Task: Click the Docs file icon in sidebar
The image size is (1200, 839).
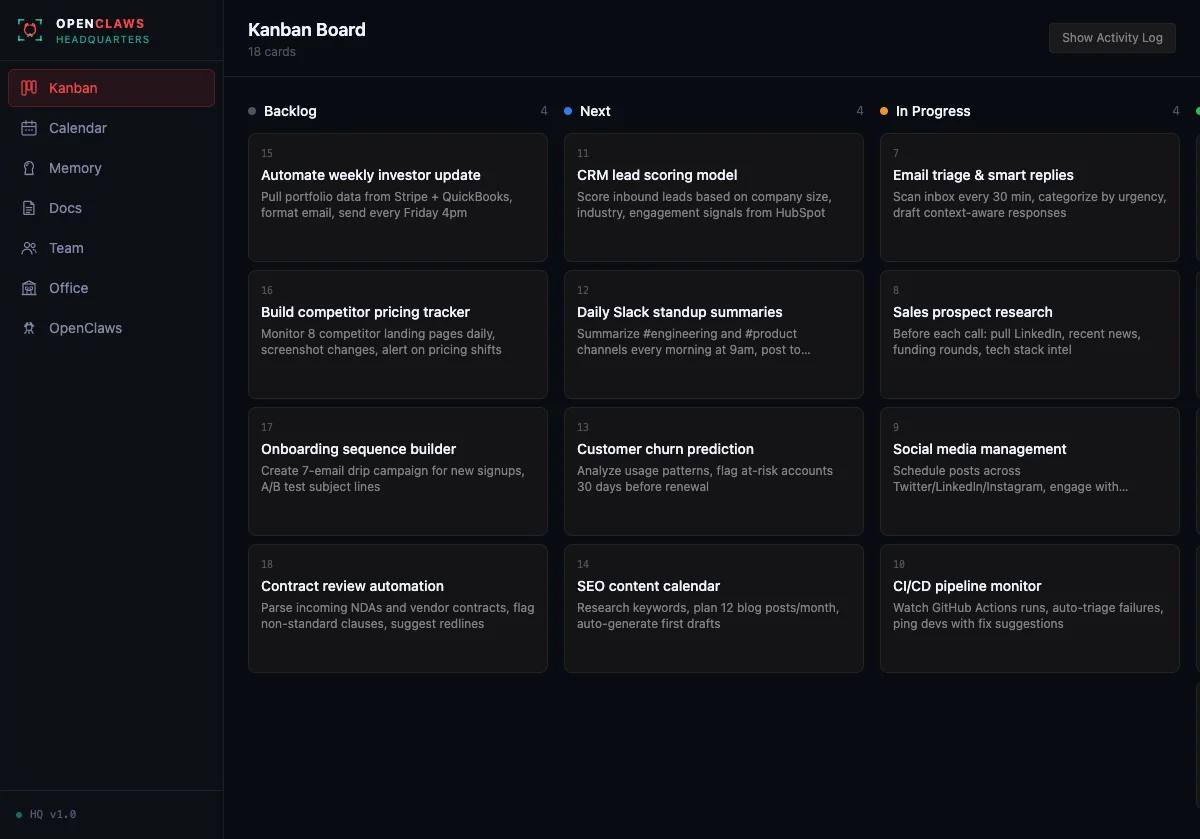Action: [x=29, y=208]
